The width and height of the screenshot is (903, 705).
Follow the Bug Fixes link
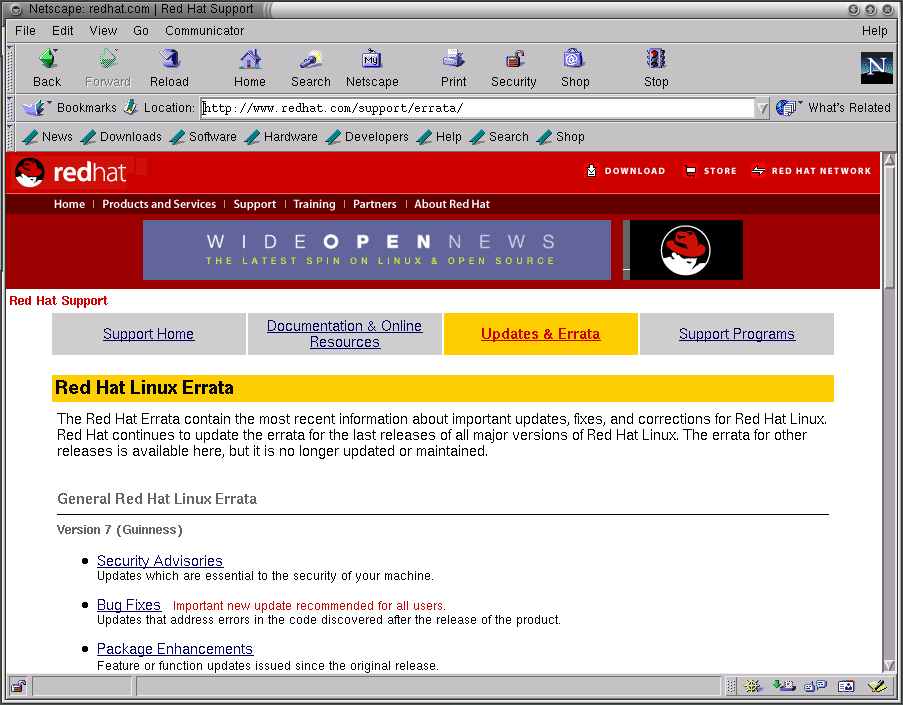pyautogui.click(x=129, y=605)
